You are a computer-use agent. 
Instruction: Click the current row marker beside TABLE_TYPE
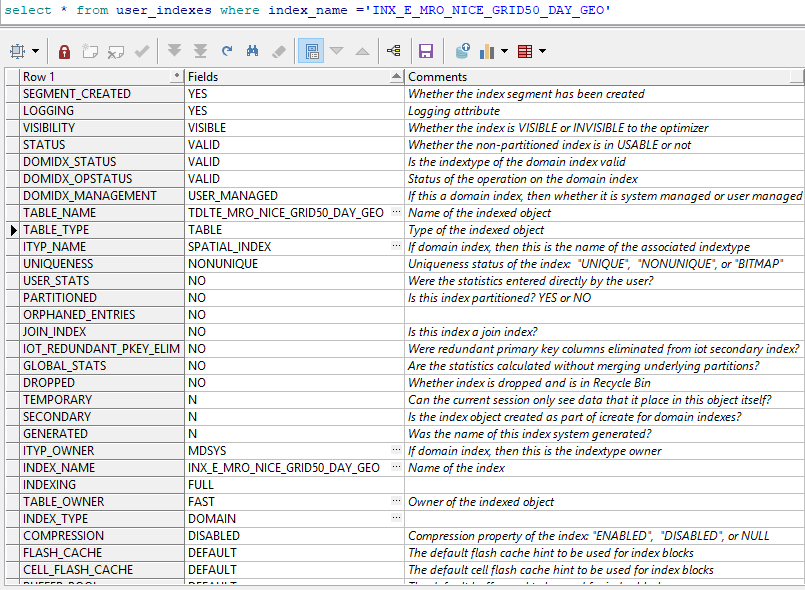click(x=13, y=230)
